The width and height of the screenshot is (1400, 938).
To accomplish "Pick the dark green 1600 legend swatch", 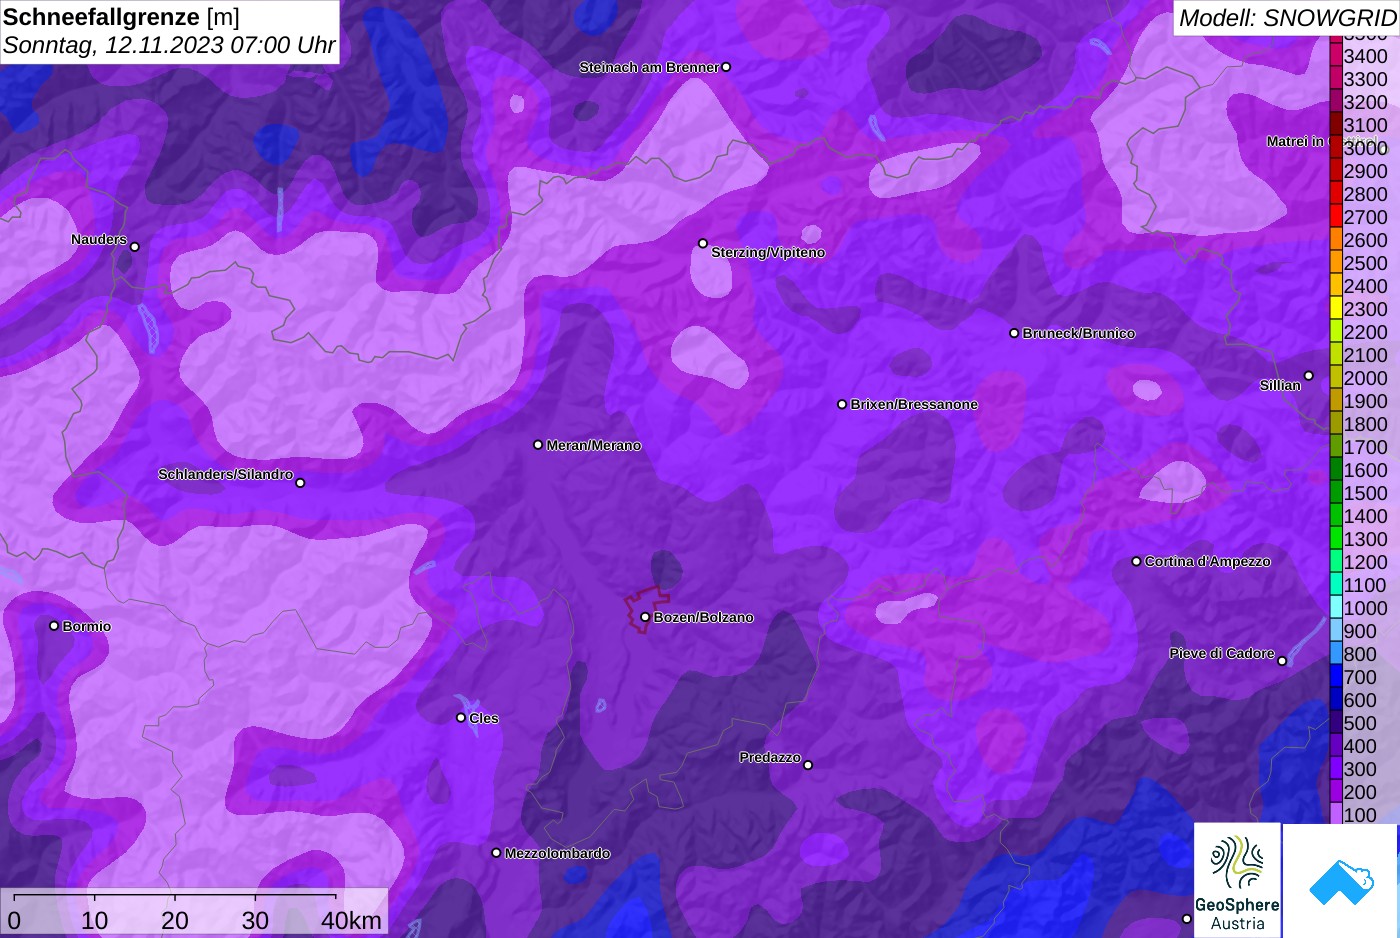I will (x=1335, y=470).
